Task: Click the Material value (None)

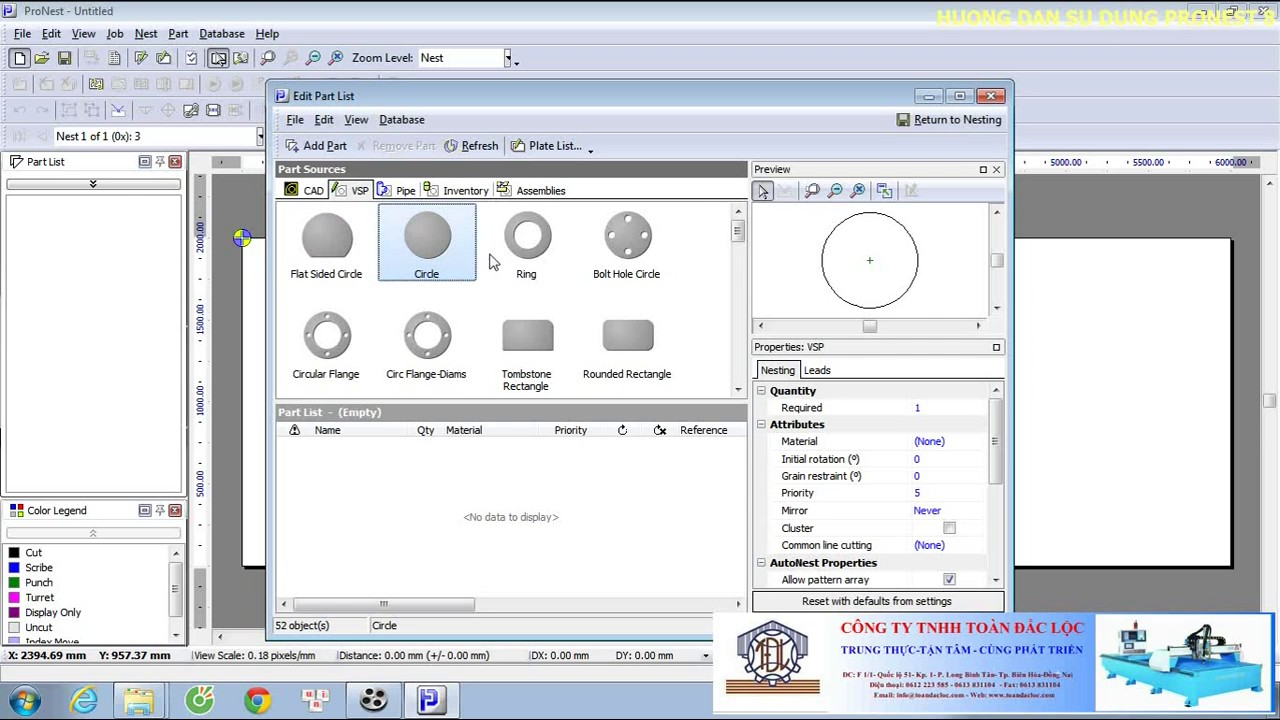Action: point(929,442)
